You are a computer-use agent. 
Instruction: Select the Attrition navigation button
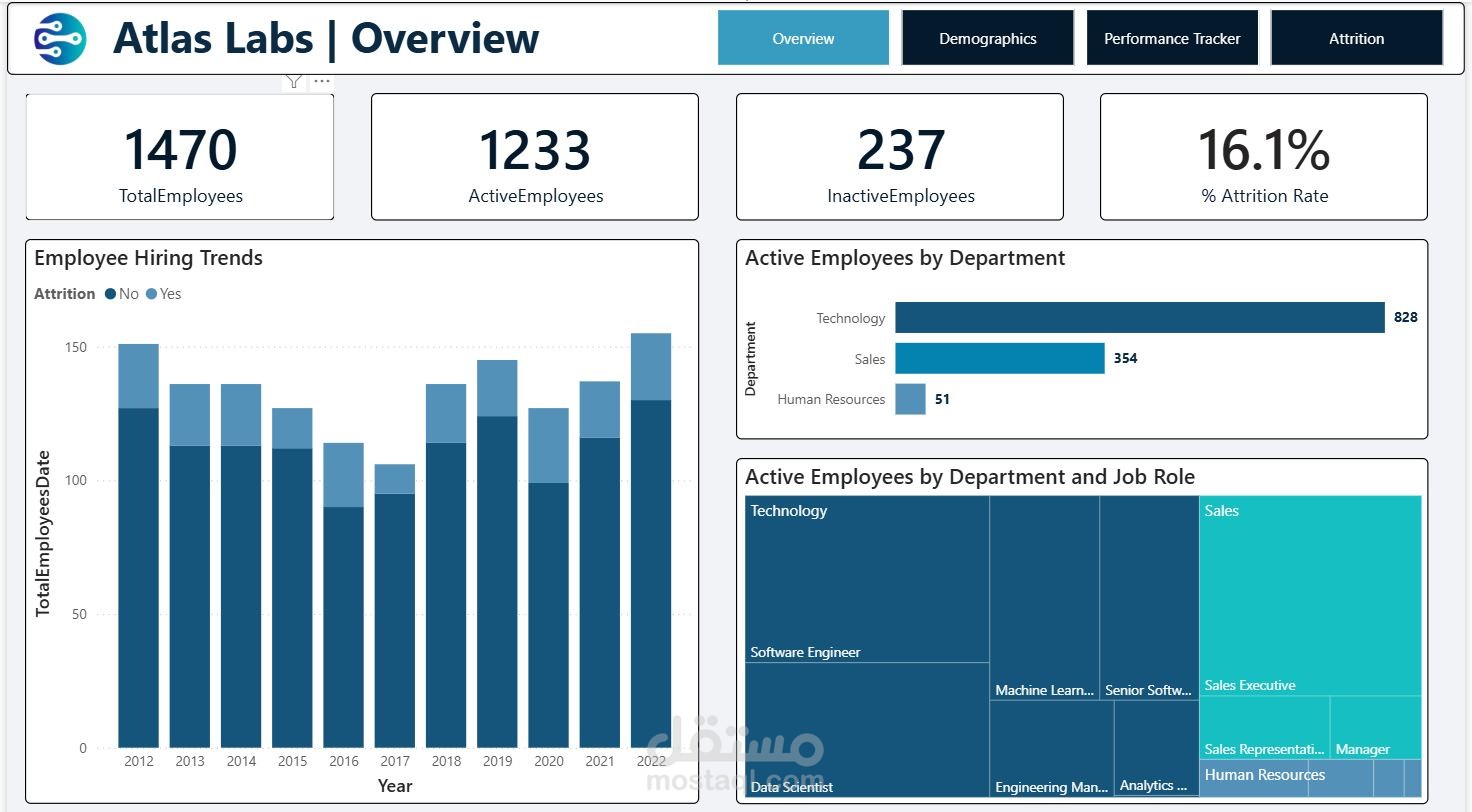click(1356, 37)
